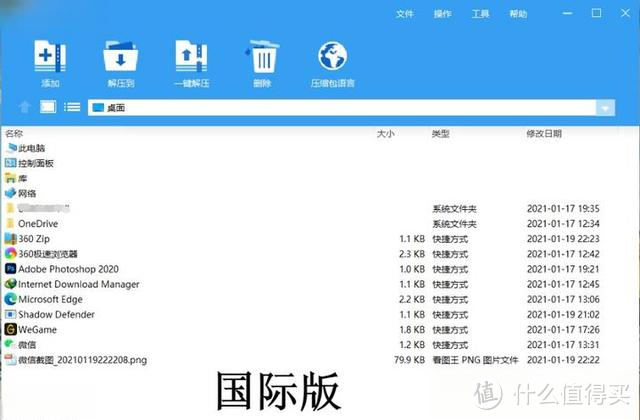Image resolution: width=640 pixels, height=420 pixels.
Task: Select the 微信 shortcut icon
Action: [11, 344]
